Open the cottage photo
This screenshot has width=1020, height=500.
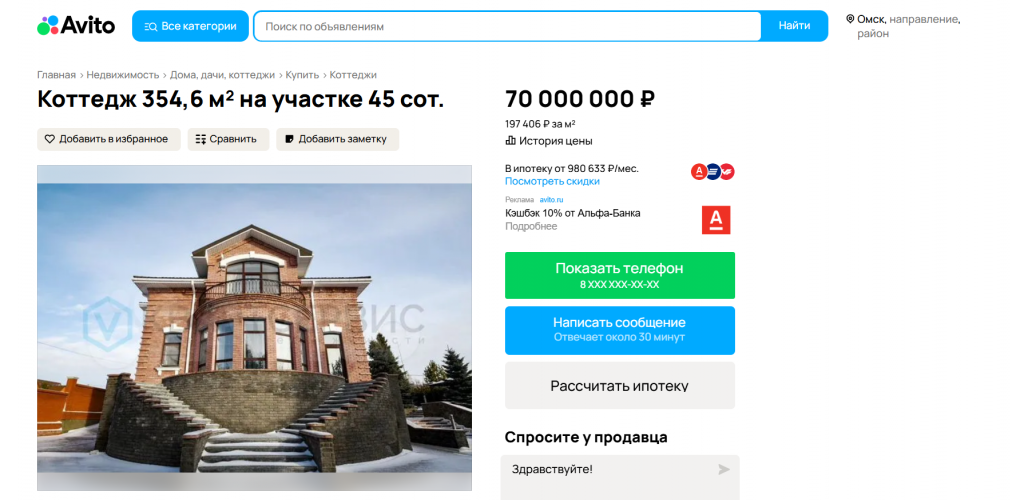pos(254,328)
